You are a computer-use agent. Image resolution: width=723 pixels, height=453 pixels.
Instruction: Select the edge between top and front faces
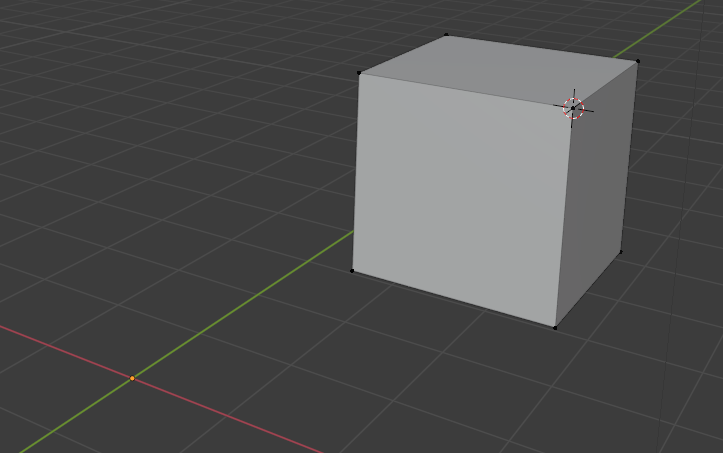coord(466,90)
